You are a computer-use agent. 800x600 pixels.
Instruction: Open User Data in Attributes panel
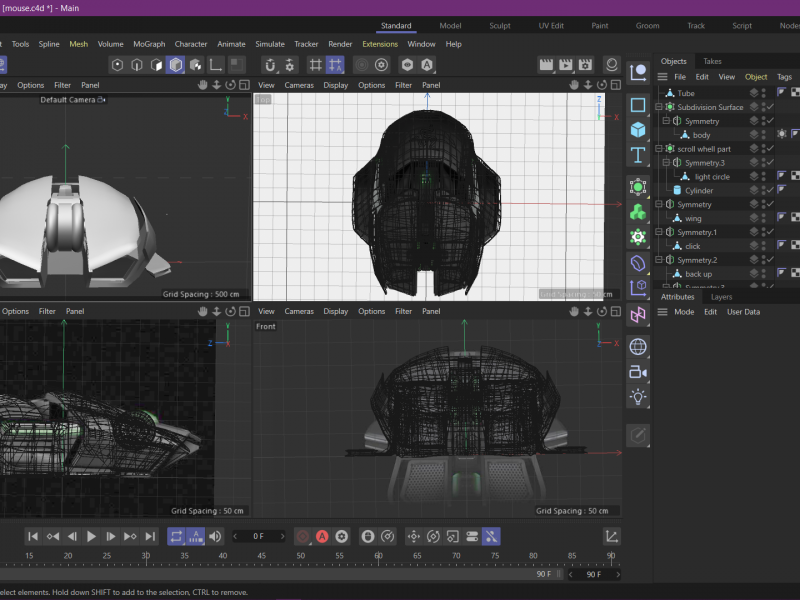[x=743, y=312]
